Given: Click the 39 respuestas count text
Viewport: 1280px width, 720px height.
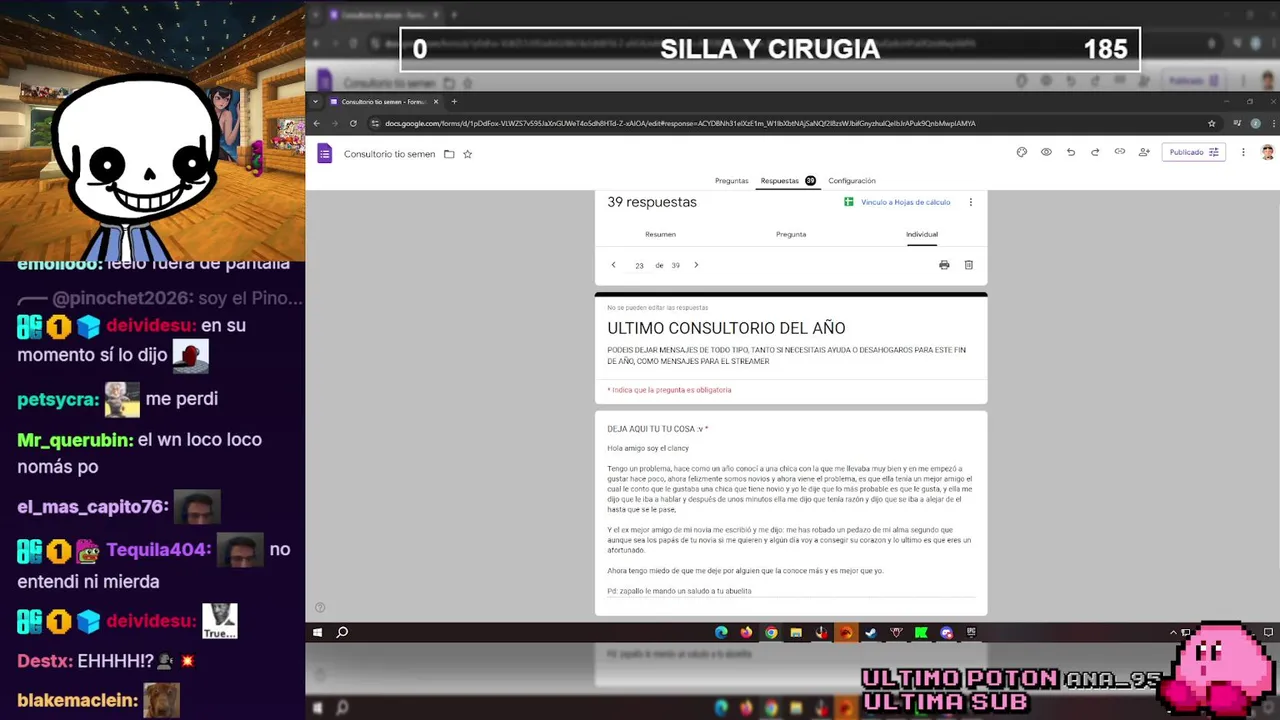Looking at the screenshot, I should (652, 202).
